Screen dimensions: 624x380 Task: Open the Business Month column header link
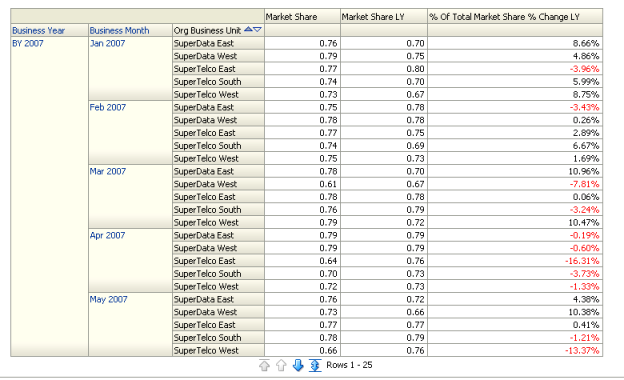119,31
